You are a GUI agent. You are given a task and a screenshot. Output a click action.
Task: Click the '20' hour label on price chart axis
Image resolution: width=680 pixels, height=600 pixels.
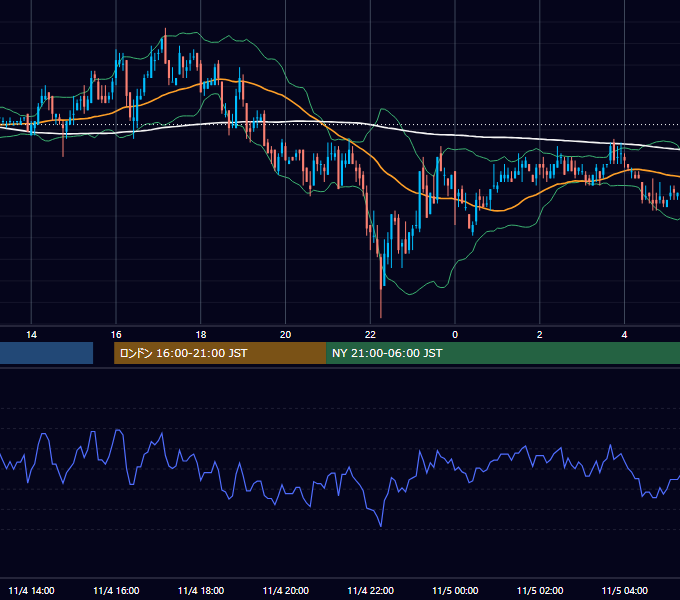285,335
